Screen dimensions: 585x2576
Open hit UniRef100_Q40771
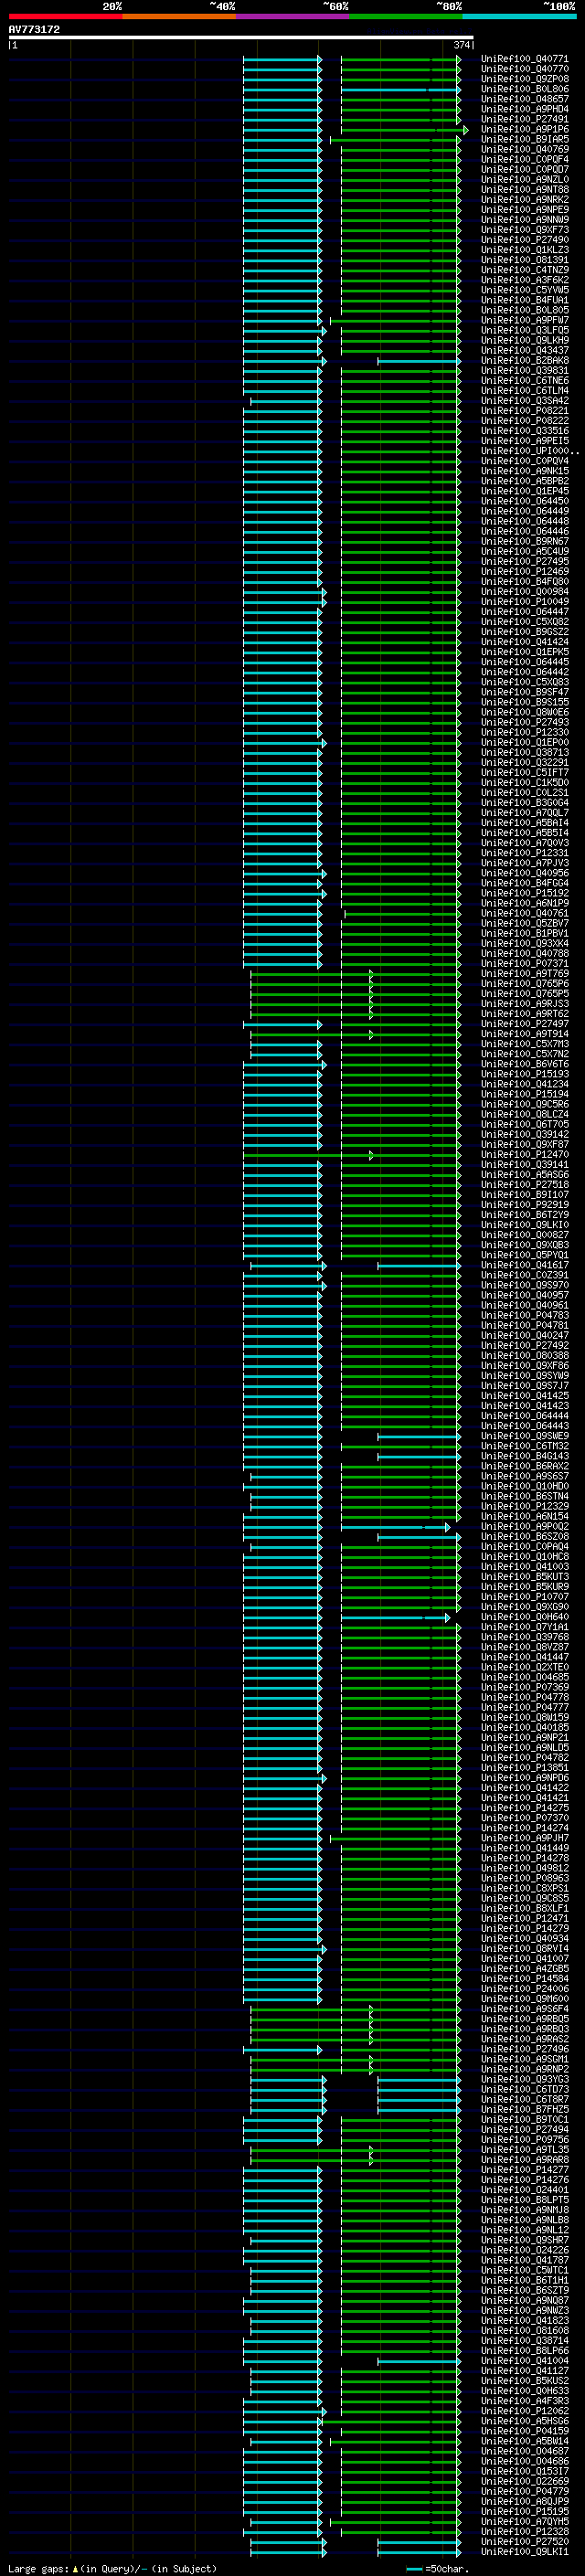tap(524, 59)
